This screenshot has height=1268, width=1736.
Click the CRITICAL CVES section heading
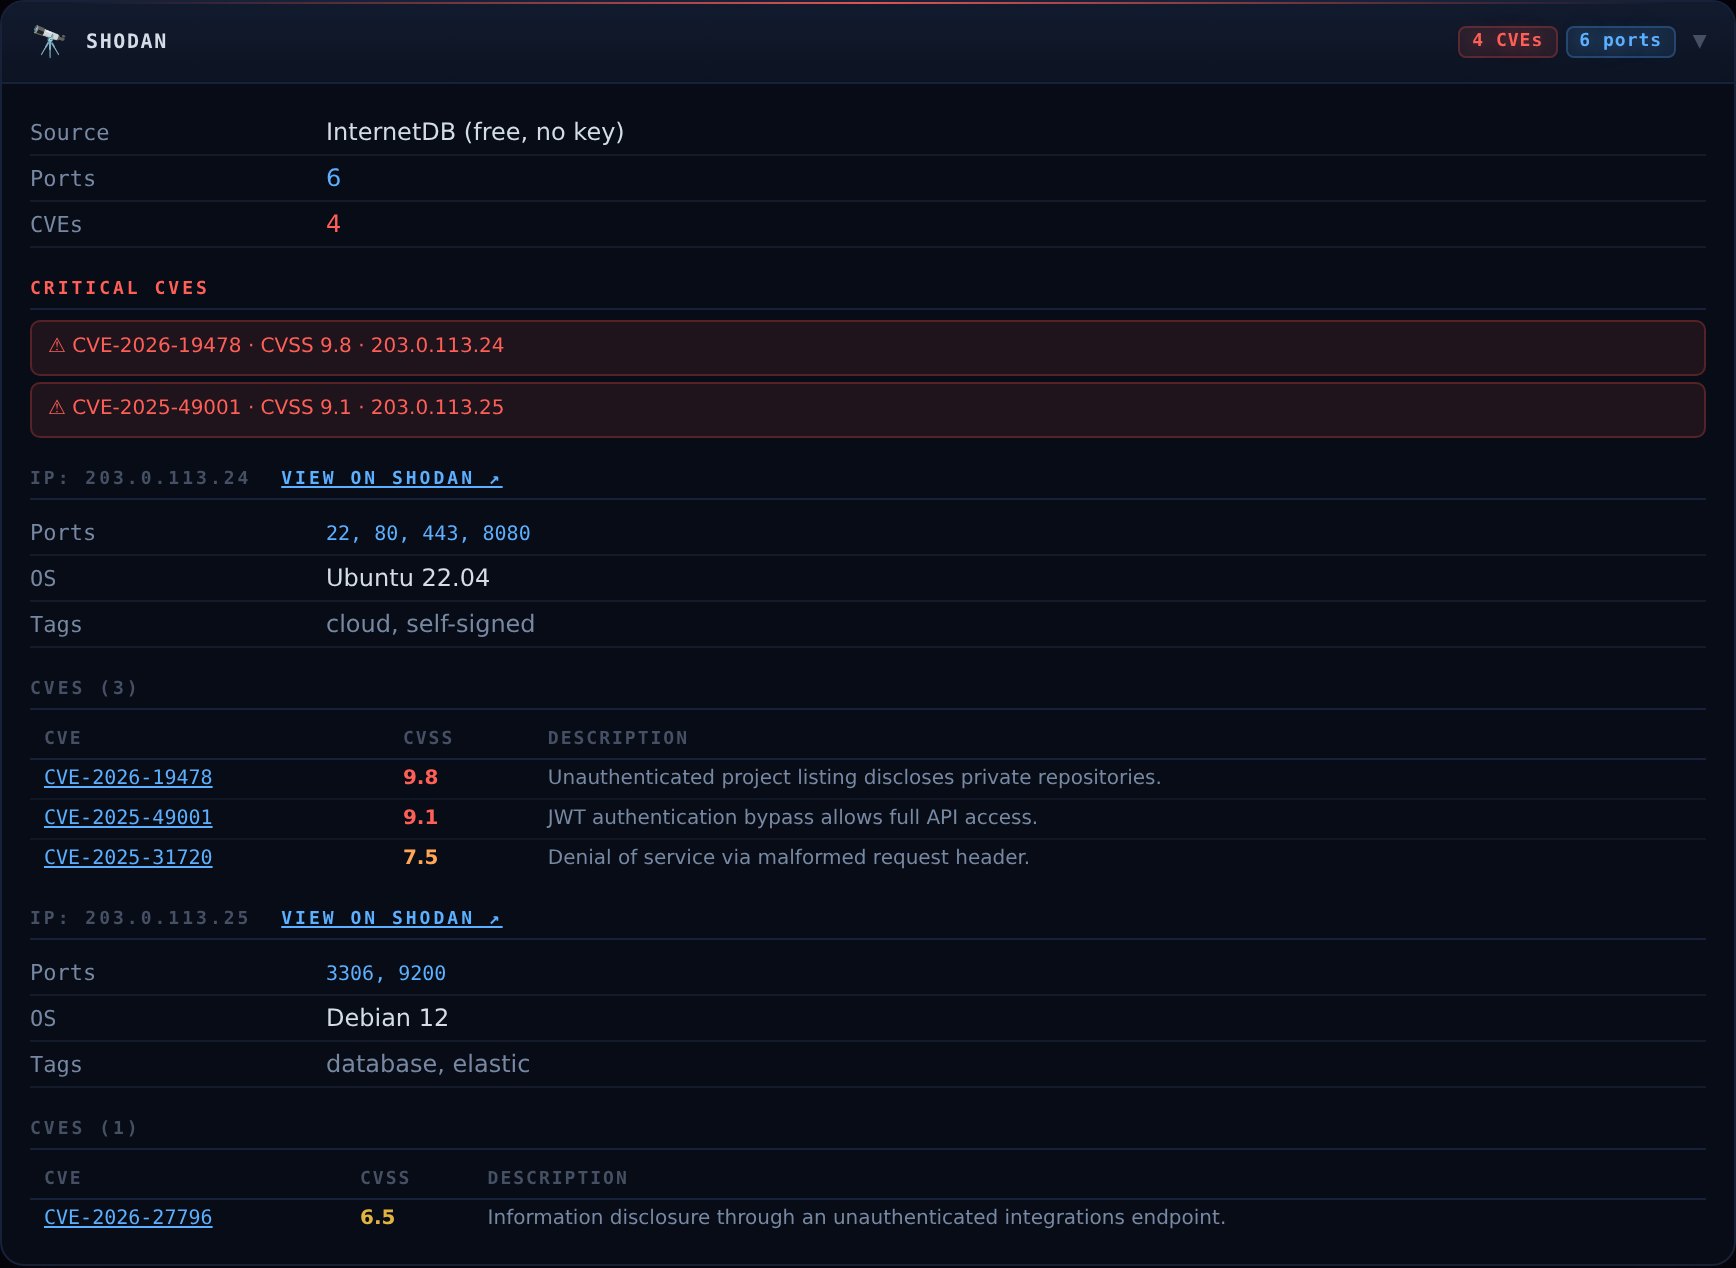119,288
